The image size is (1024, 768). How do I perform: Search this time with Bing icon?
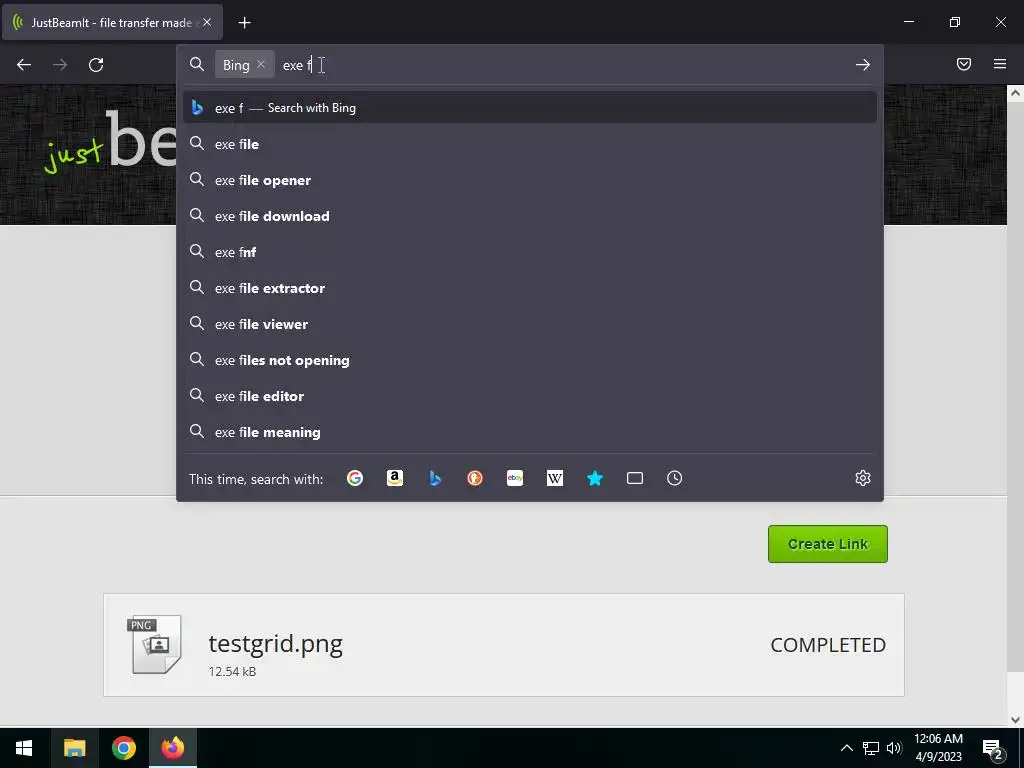[435, 478]
